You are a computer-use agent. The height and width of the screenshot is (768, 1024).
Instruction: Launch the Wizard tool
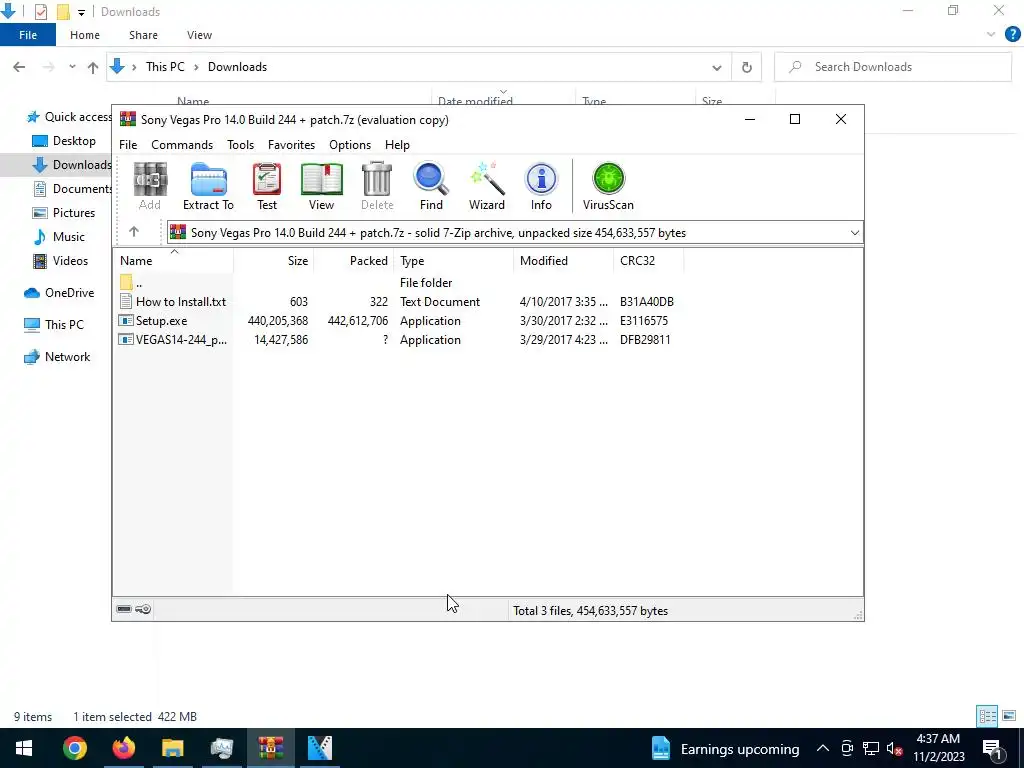tap(487, 186)
